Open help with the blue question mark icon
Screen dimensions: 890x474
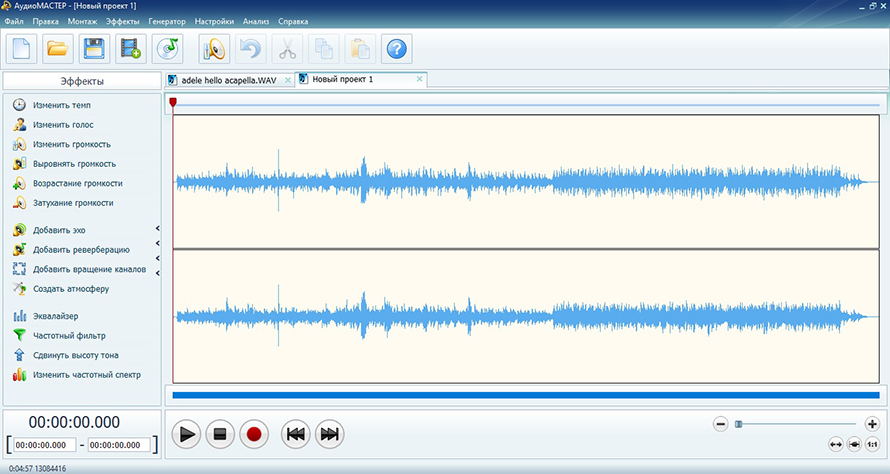pos(397,48)
